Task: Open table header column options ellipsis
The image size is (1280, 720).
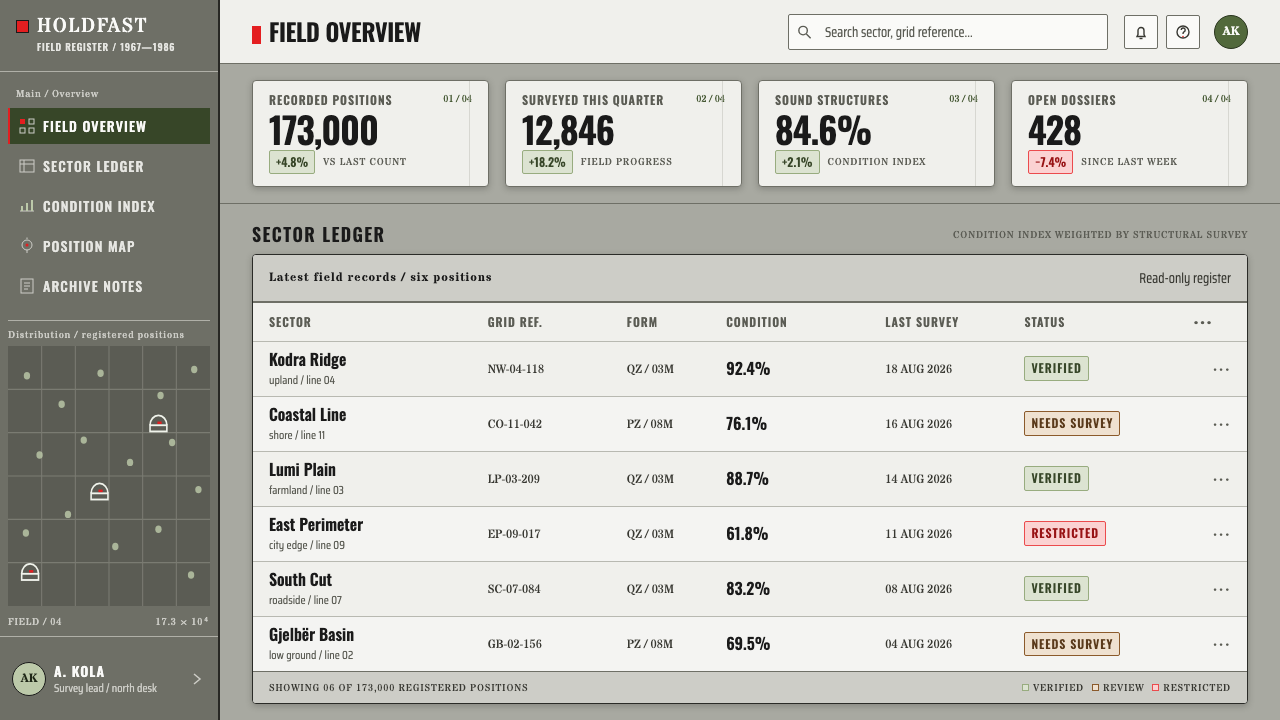Action: (1203, 322)
